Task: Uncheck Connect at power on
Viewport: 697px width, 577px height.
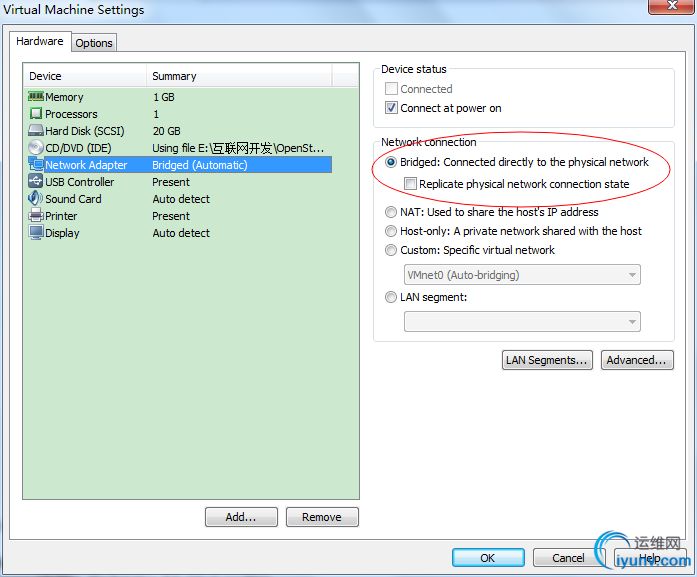Action: [391, 108]
